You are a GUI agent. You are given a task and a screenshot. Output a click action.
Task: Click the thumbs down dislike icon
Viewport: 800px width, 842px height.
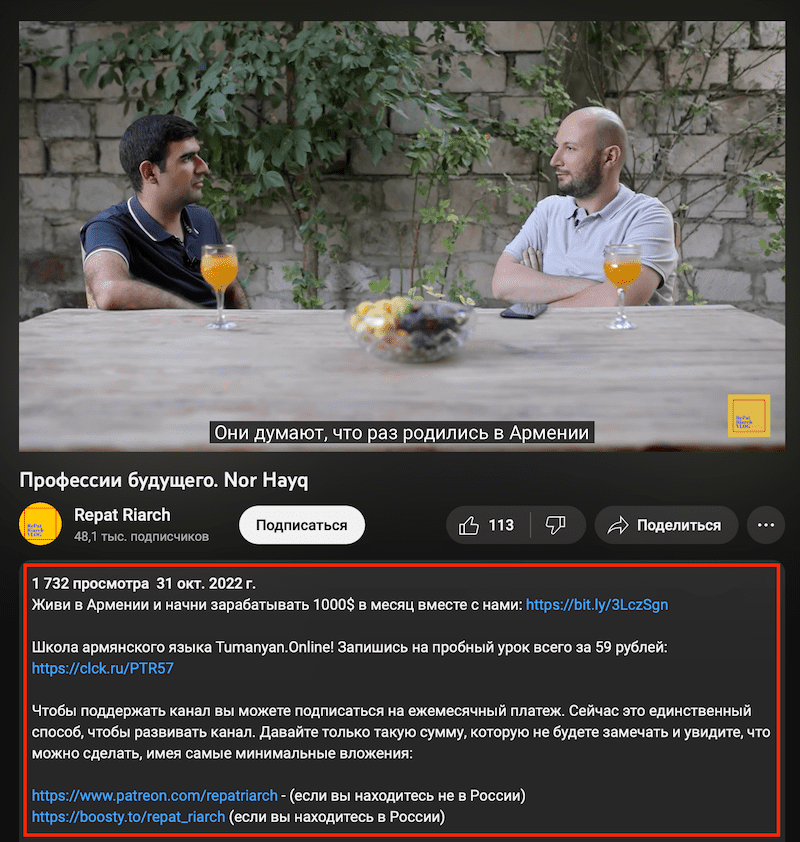[x=555, y=525]
